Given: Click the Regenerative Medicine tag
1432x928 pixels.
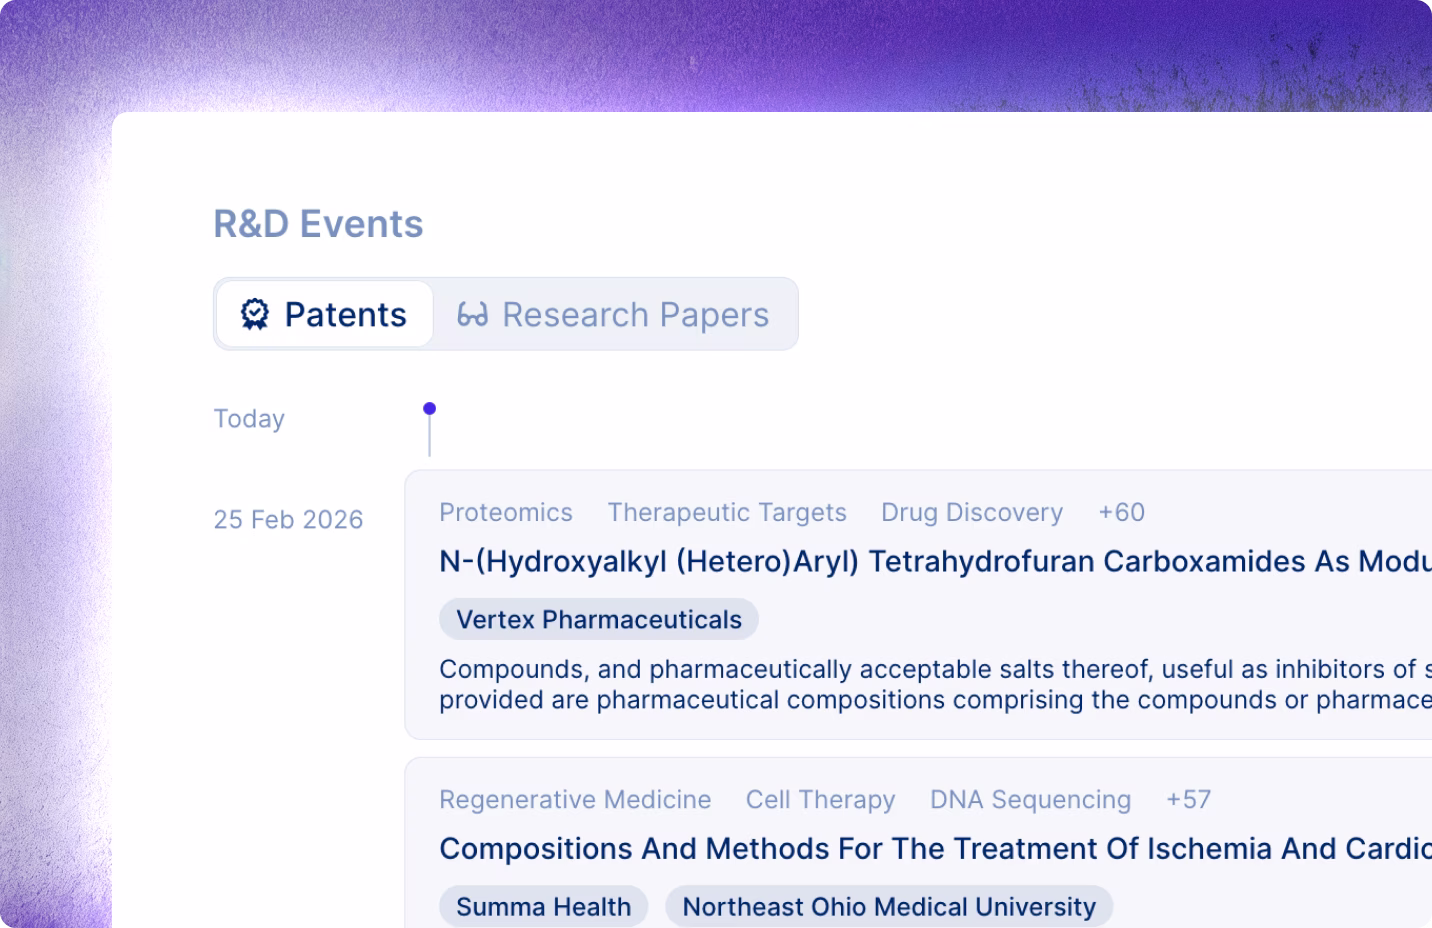Looking at the screenshot, I should (575, 799).
